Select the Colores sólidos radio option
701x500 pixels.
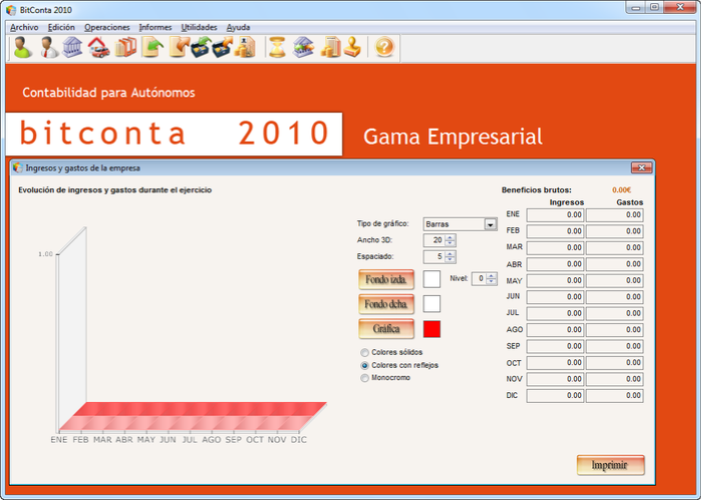click(365, 352)
